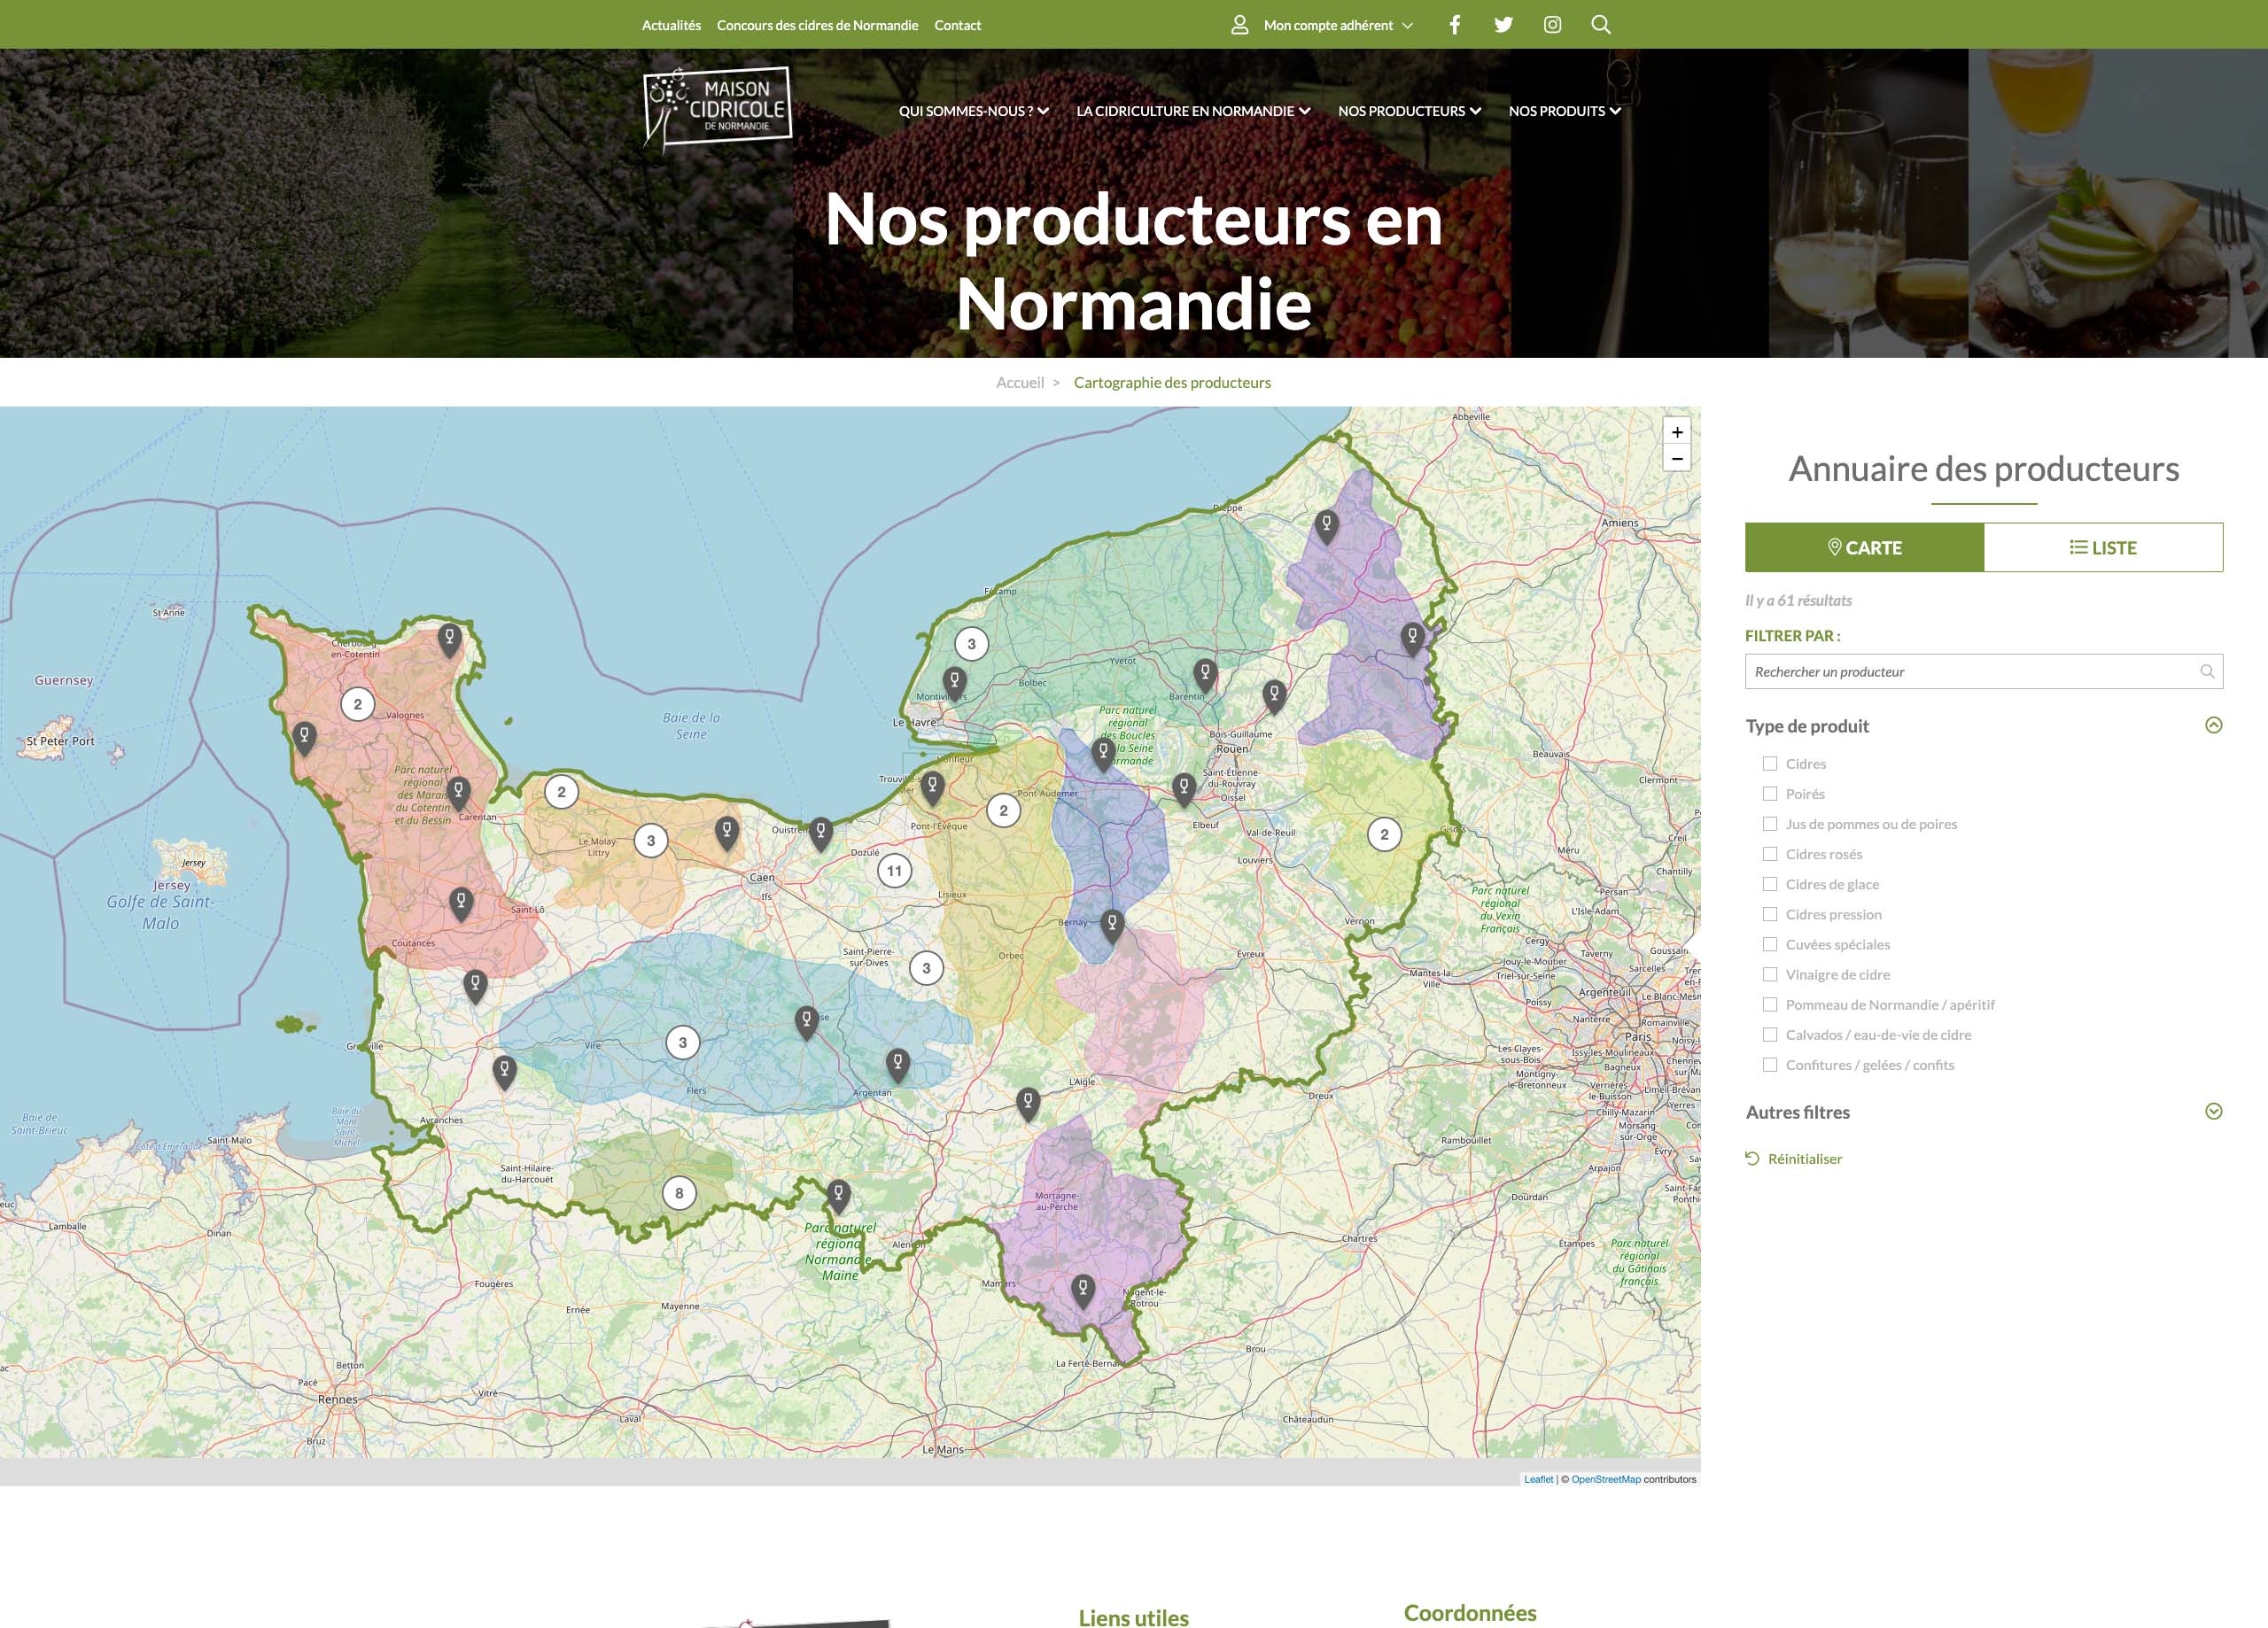Screen dimensions: 2268x1628
Task: Click the user account icon
Action: pos(1240,25)
